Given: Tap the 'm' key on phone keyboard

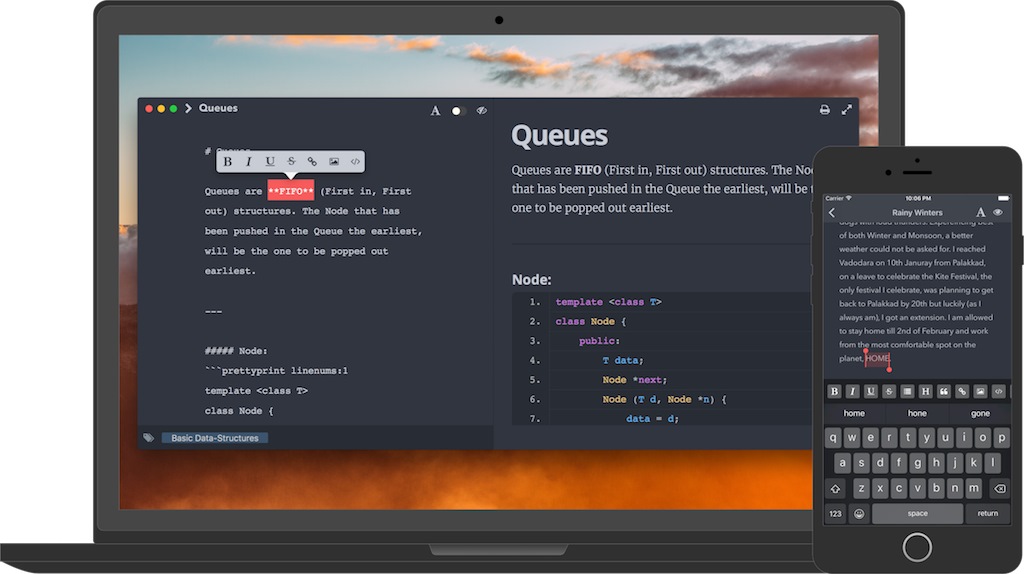Looking at the screenshot, I should [974, 488].
